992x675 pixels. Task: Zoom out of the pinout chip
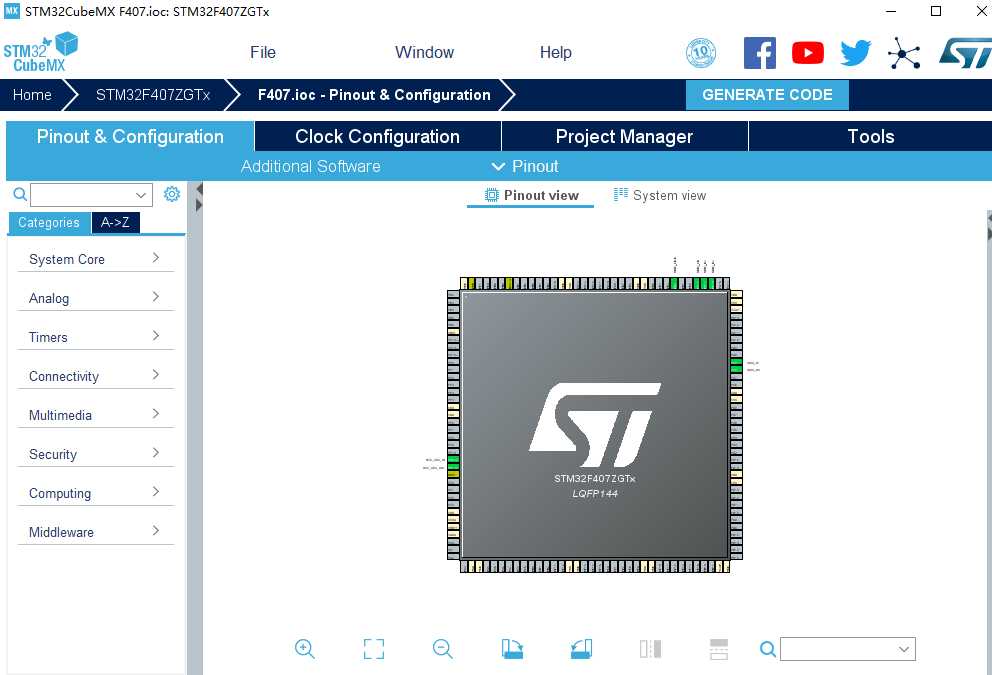click(442, 648)
